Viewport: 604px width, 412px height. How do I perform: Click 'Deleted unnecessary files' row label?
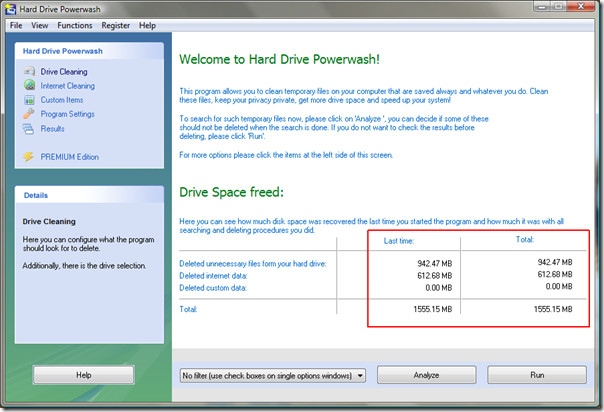[x=253, y=264]
